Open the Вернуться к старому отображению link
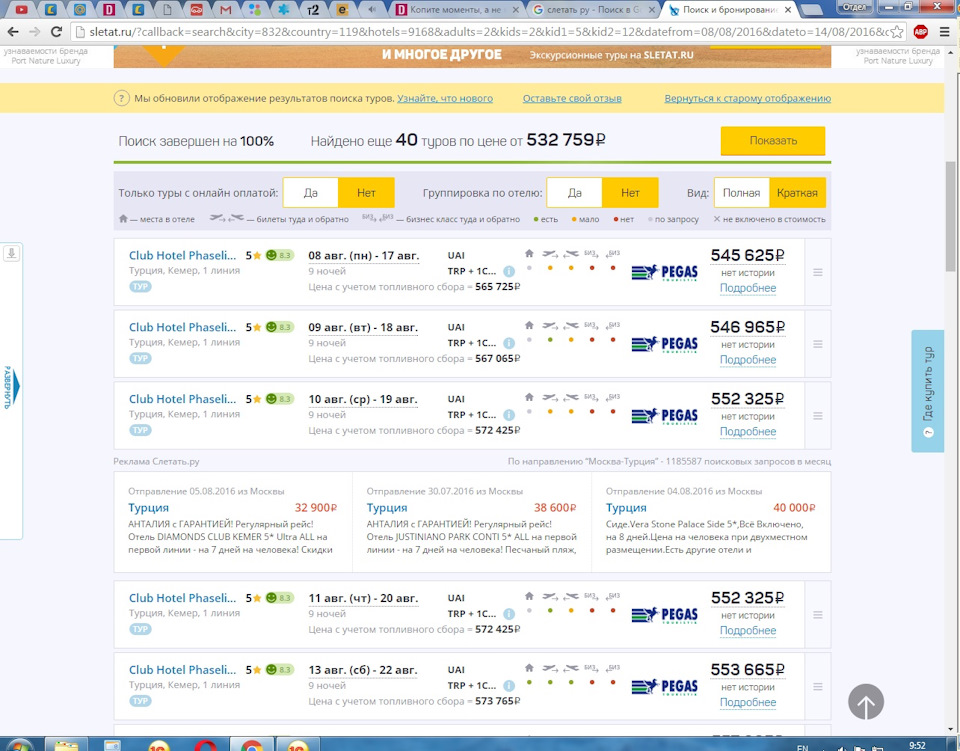The width and height of the screenshot is (960, 751). point(747,98)
